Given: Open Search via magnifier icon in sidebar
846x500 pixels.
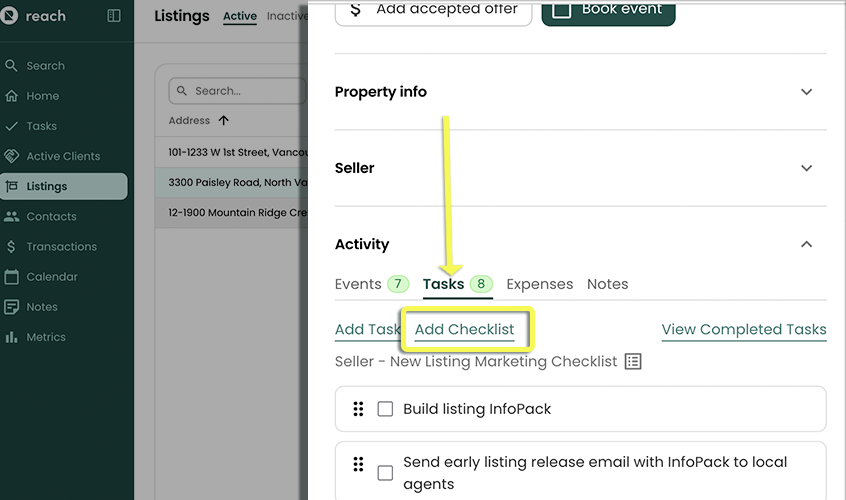Looking at the screenshot, I should point(12,66).
